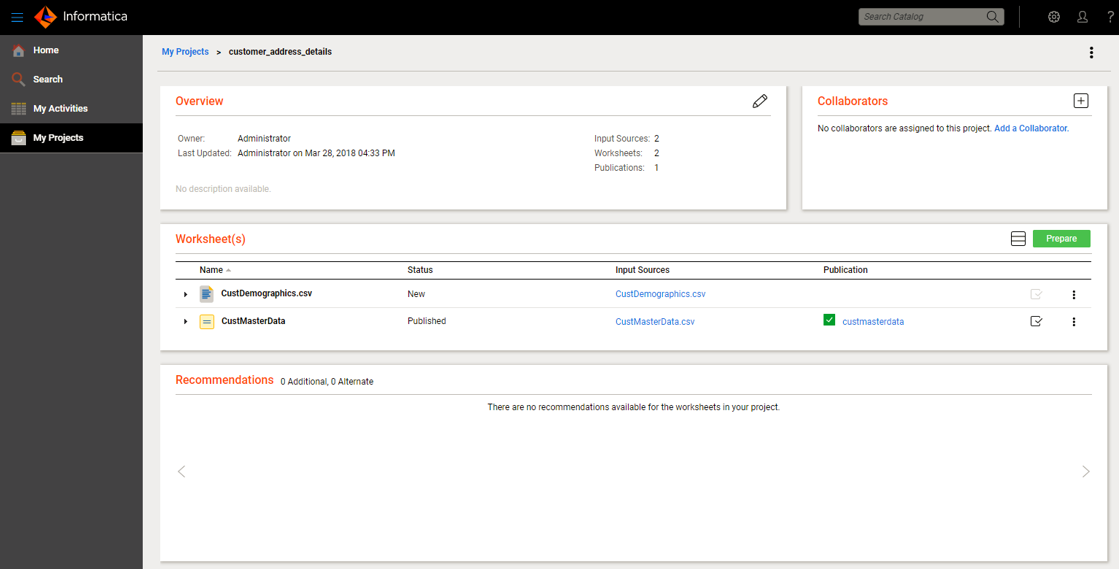The height and width of the screenshot is (569, 1120).
Task: Sort worksheets by Name column arrow
Action: [x=229, y=271]
